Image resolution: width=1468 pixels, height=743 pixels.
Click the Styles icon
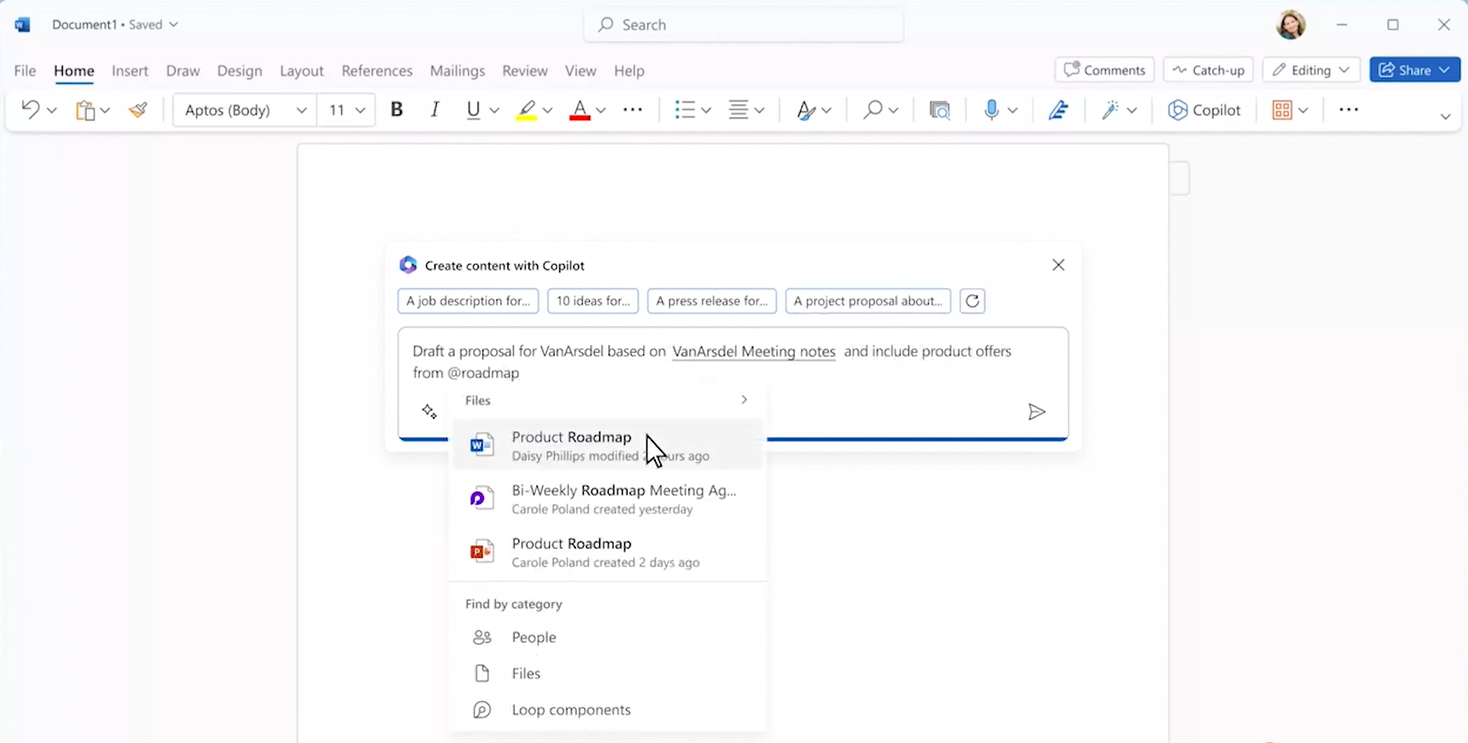coord(806,110)
